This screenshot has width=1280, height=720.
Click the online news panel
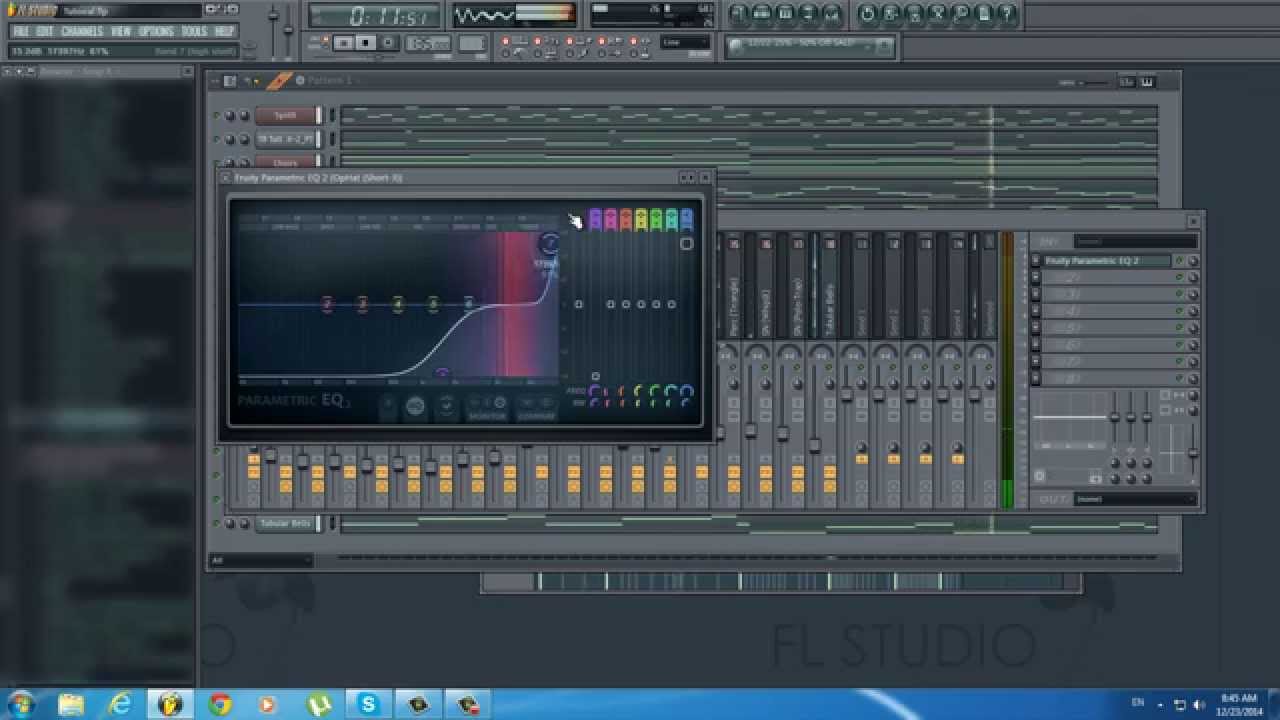coord(810,46)
